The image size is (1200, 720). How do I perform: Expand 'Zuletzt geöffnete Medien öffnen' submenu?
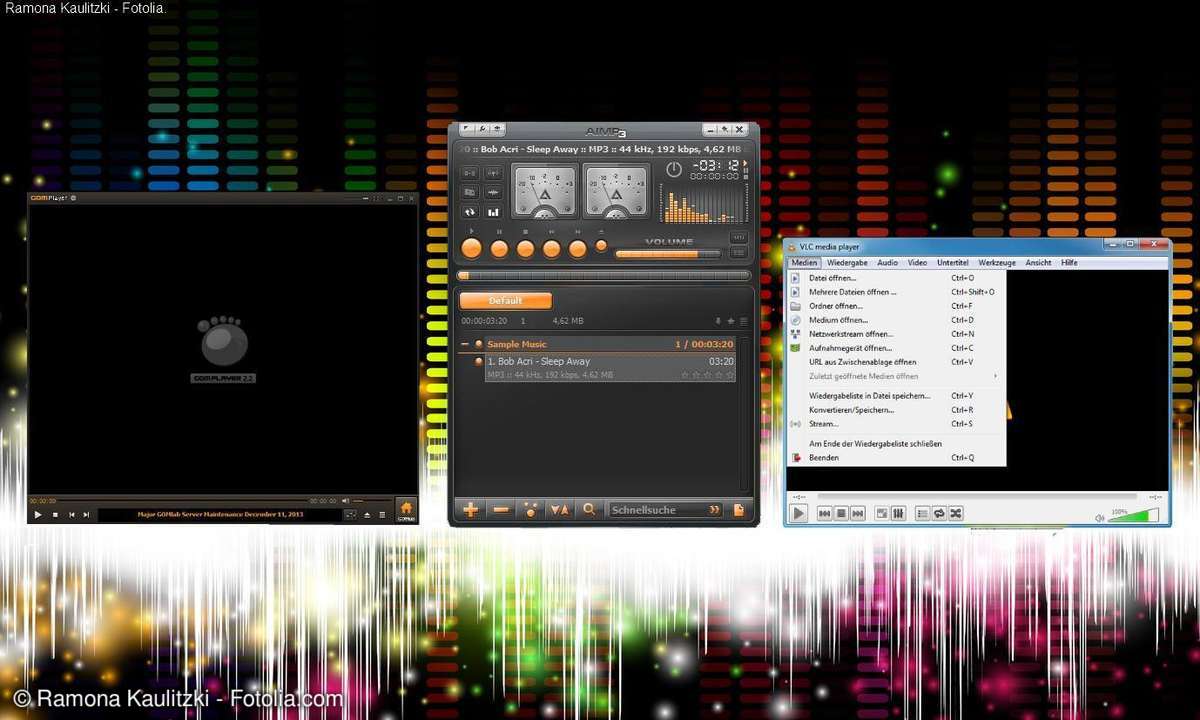pyautogui.click(x=896, y=376)
